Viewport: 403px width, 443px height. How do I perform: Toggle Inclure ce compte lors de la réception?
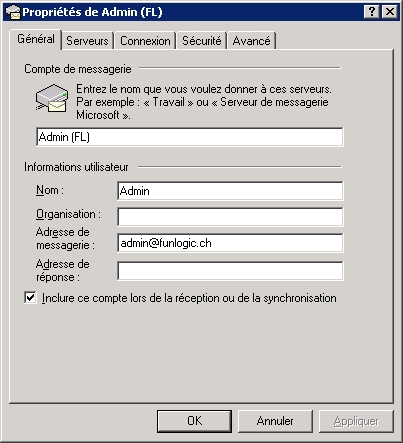(x=30, y=297)
